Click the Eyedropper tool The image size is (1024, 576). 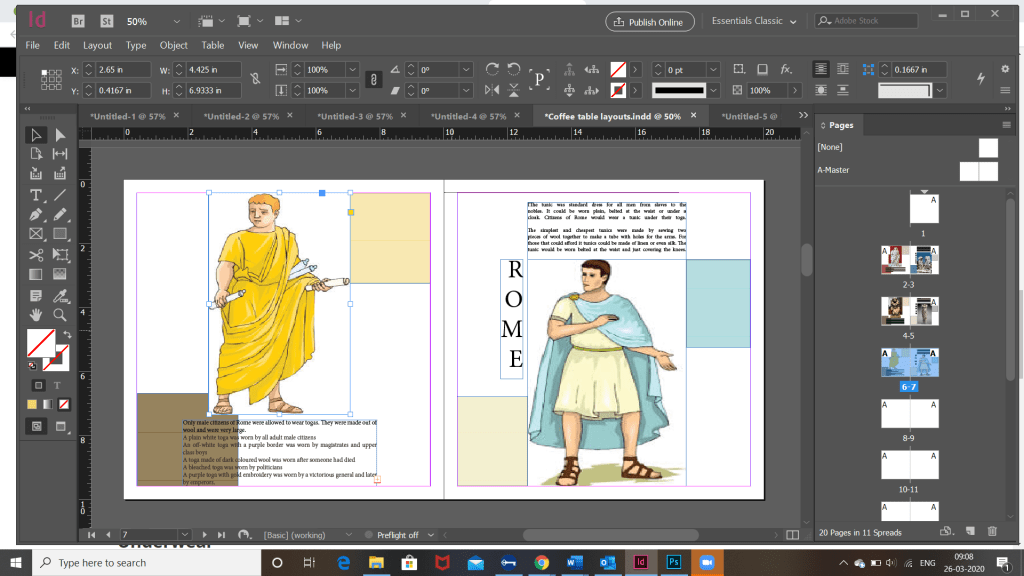point(60,295)
